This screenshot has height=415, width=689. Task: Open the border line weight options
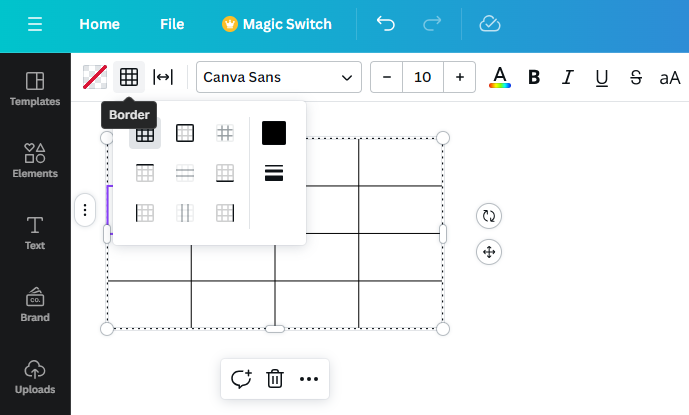point(274,173)
